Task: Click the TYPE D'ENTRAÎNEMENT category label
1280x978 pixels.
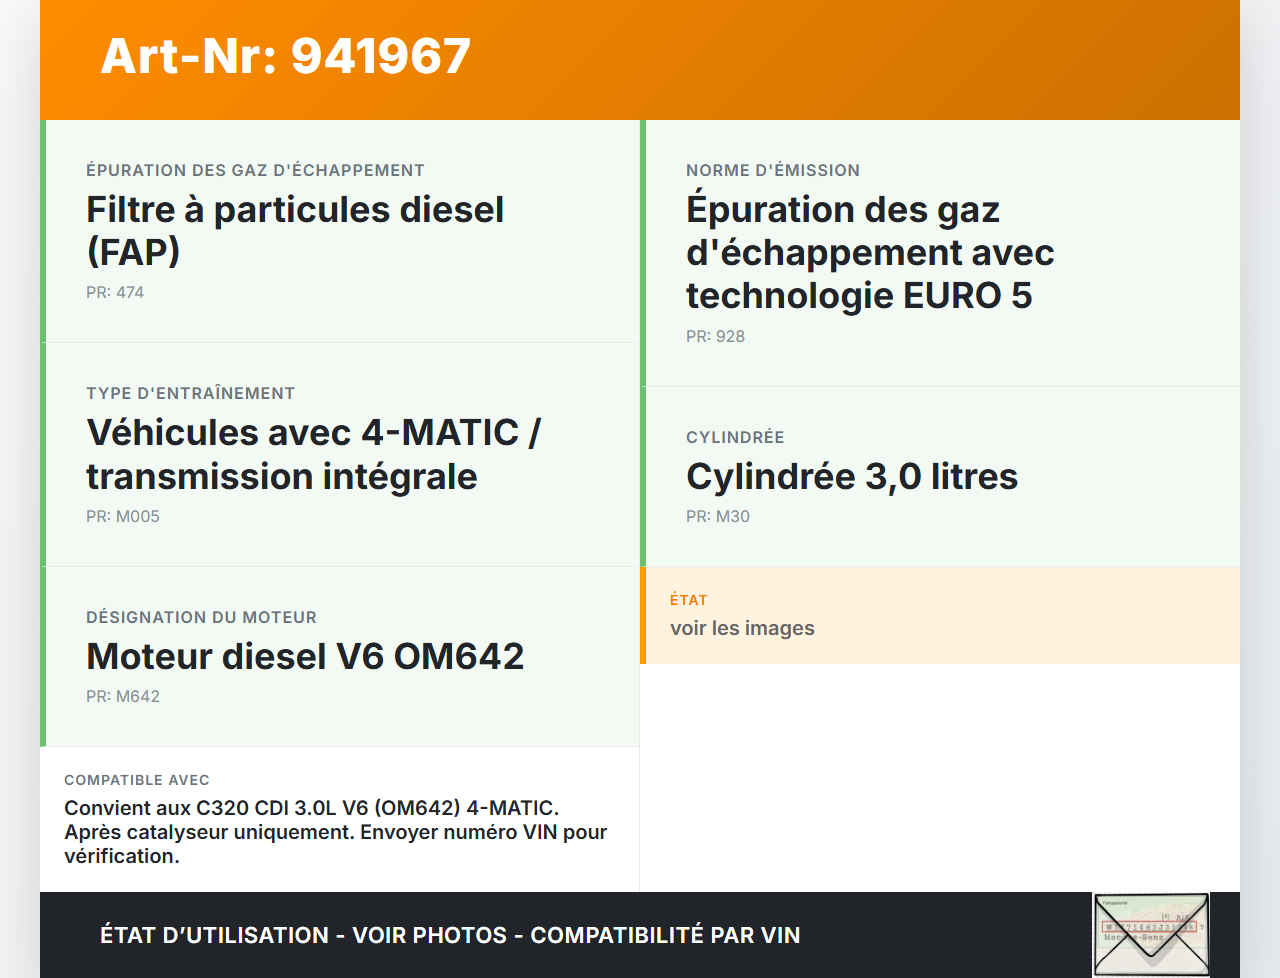Action: click(x=190, y=394)
